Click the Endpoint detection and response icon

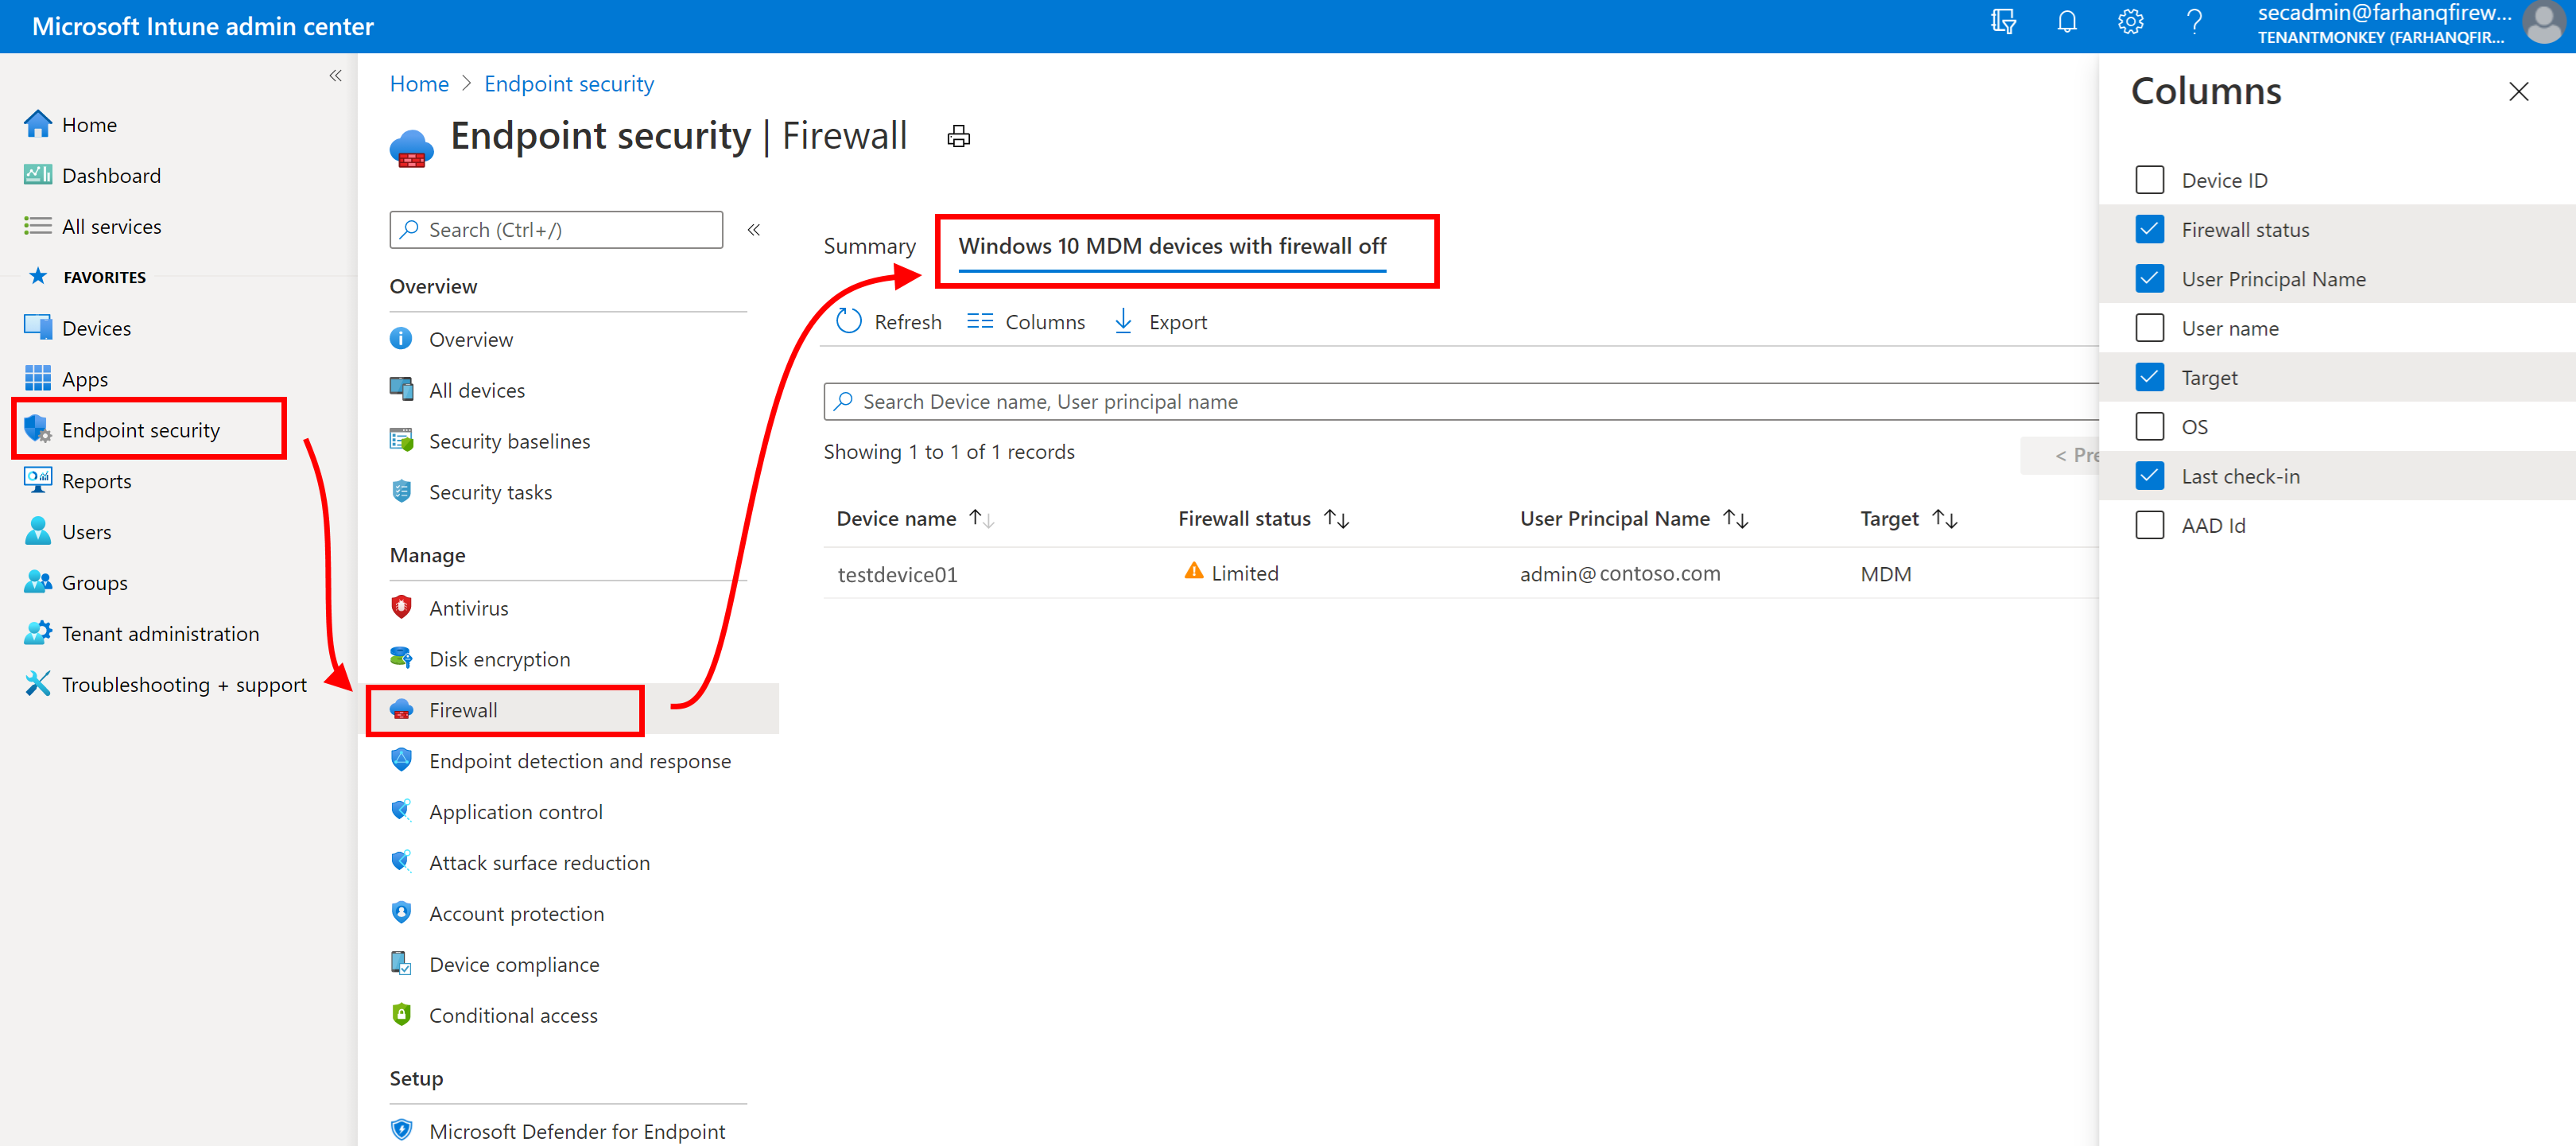tap(401, 759)
